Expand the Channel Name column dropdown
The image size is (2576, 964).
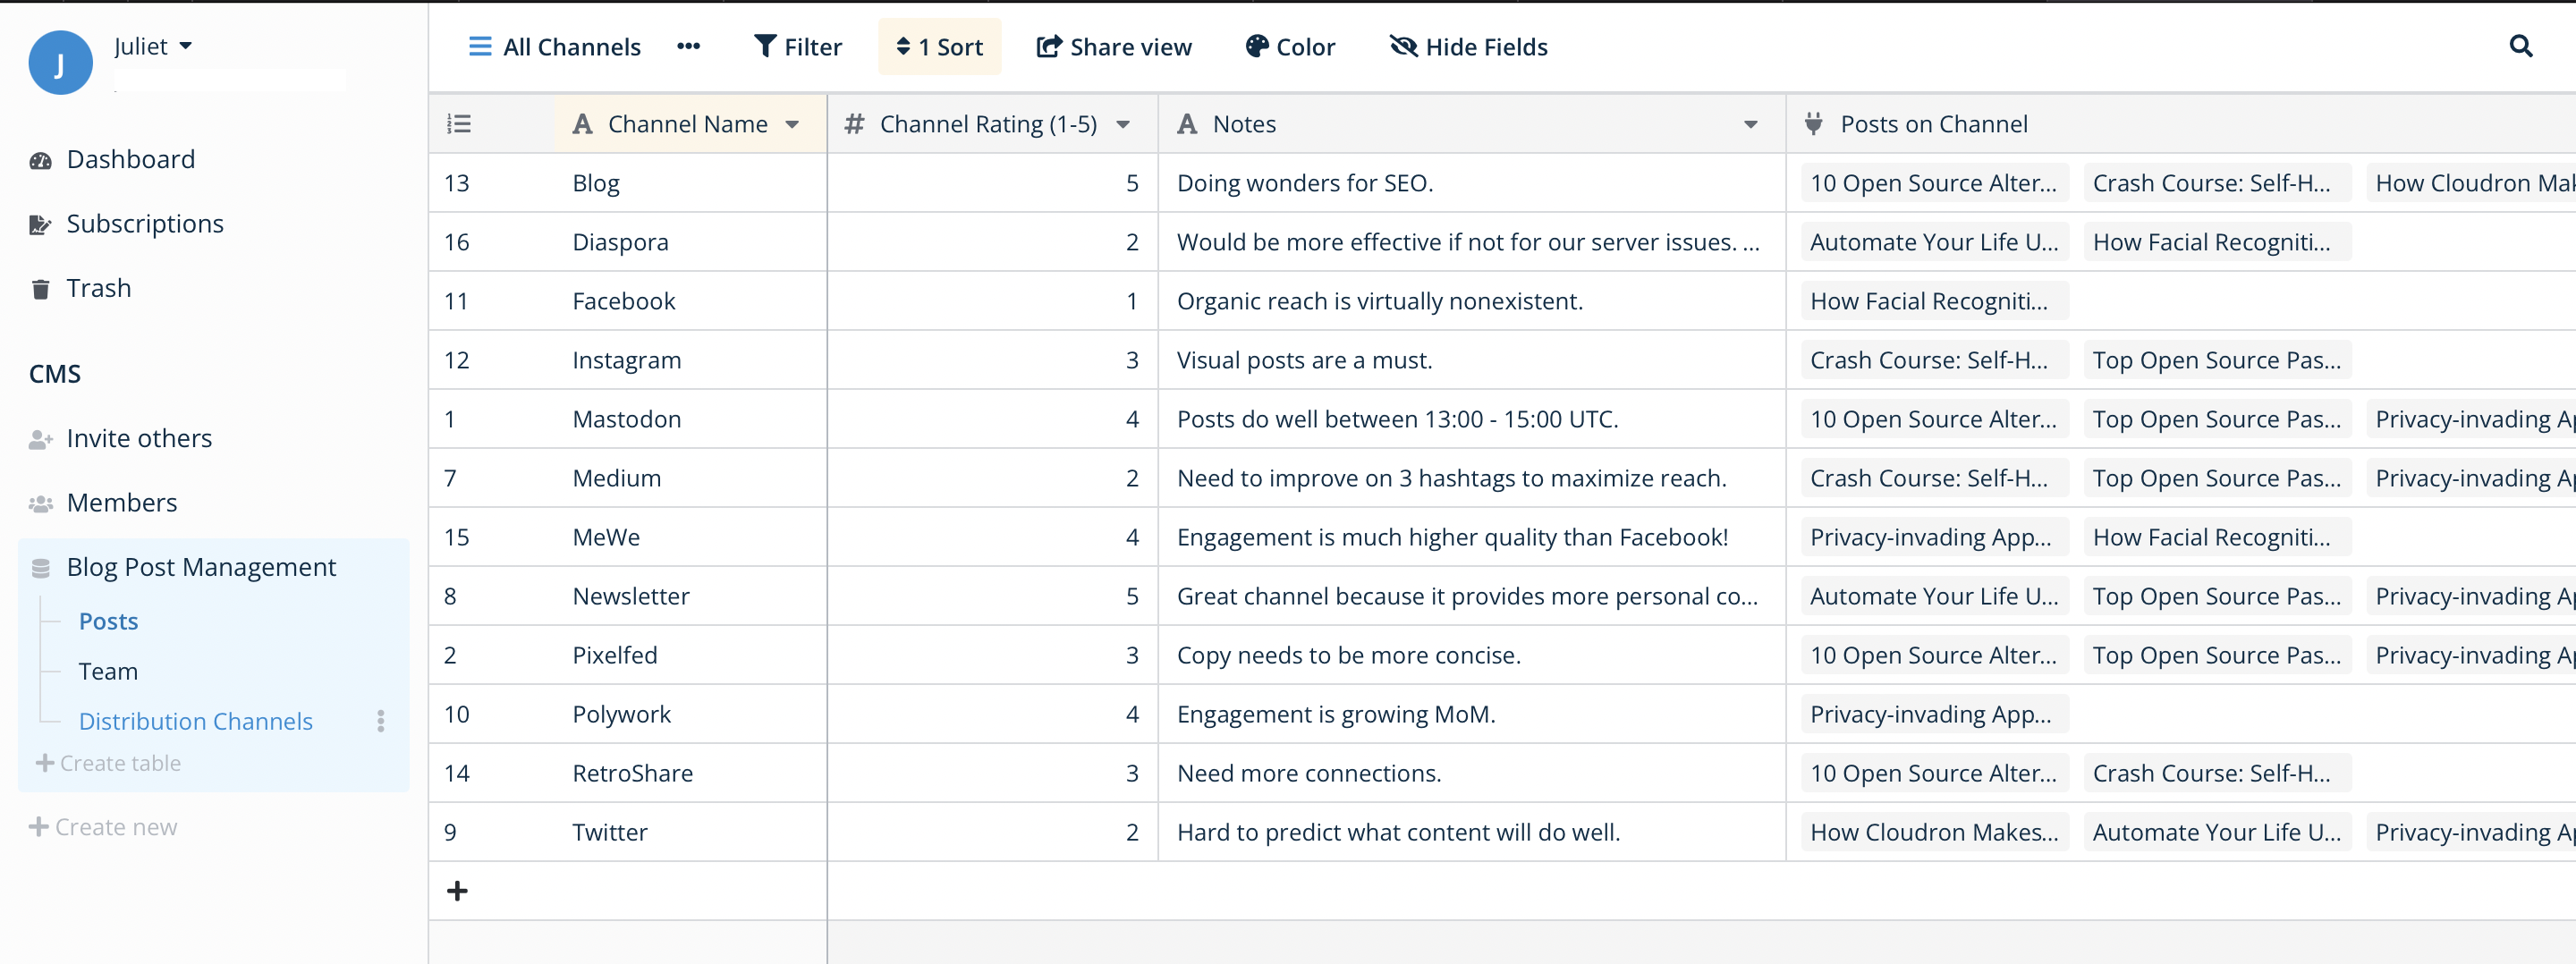[x=792, y=124]
